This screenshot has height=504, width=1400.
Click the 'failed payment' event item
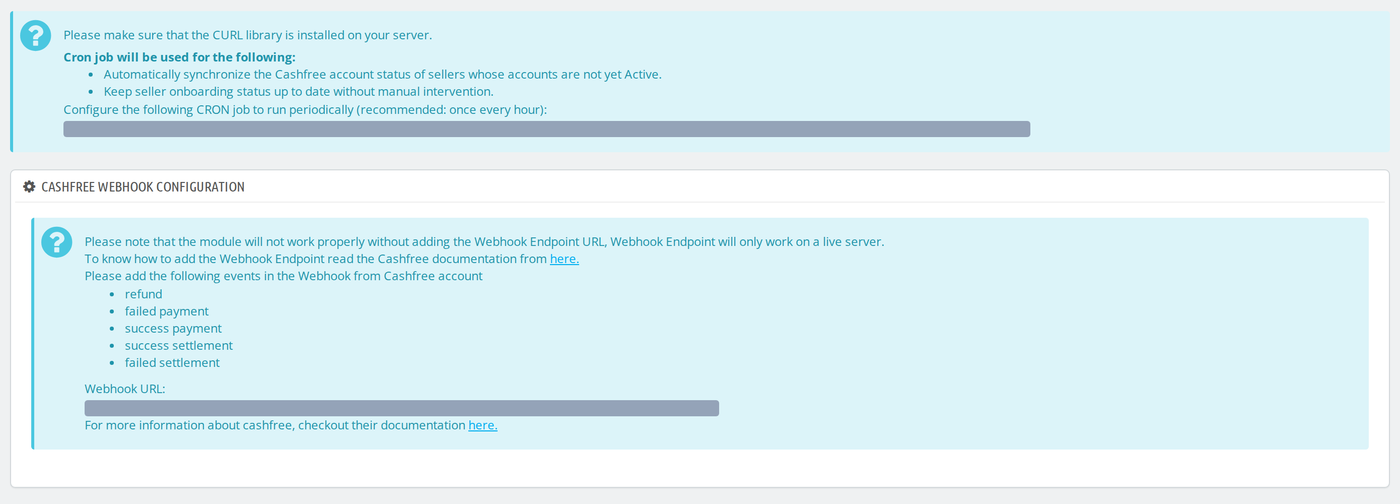pyautogui.click(x=167, y=311)
